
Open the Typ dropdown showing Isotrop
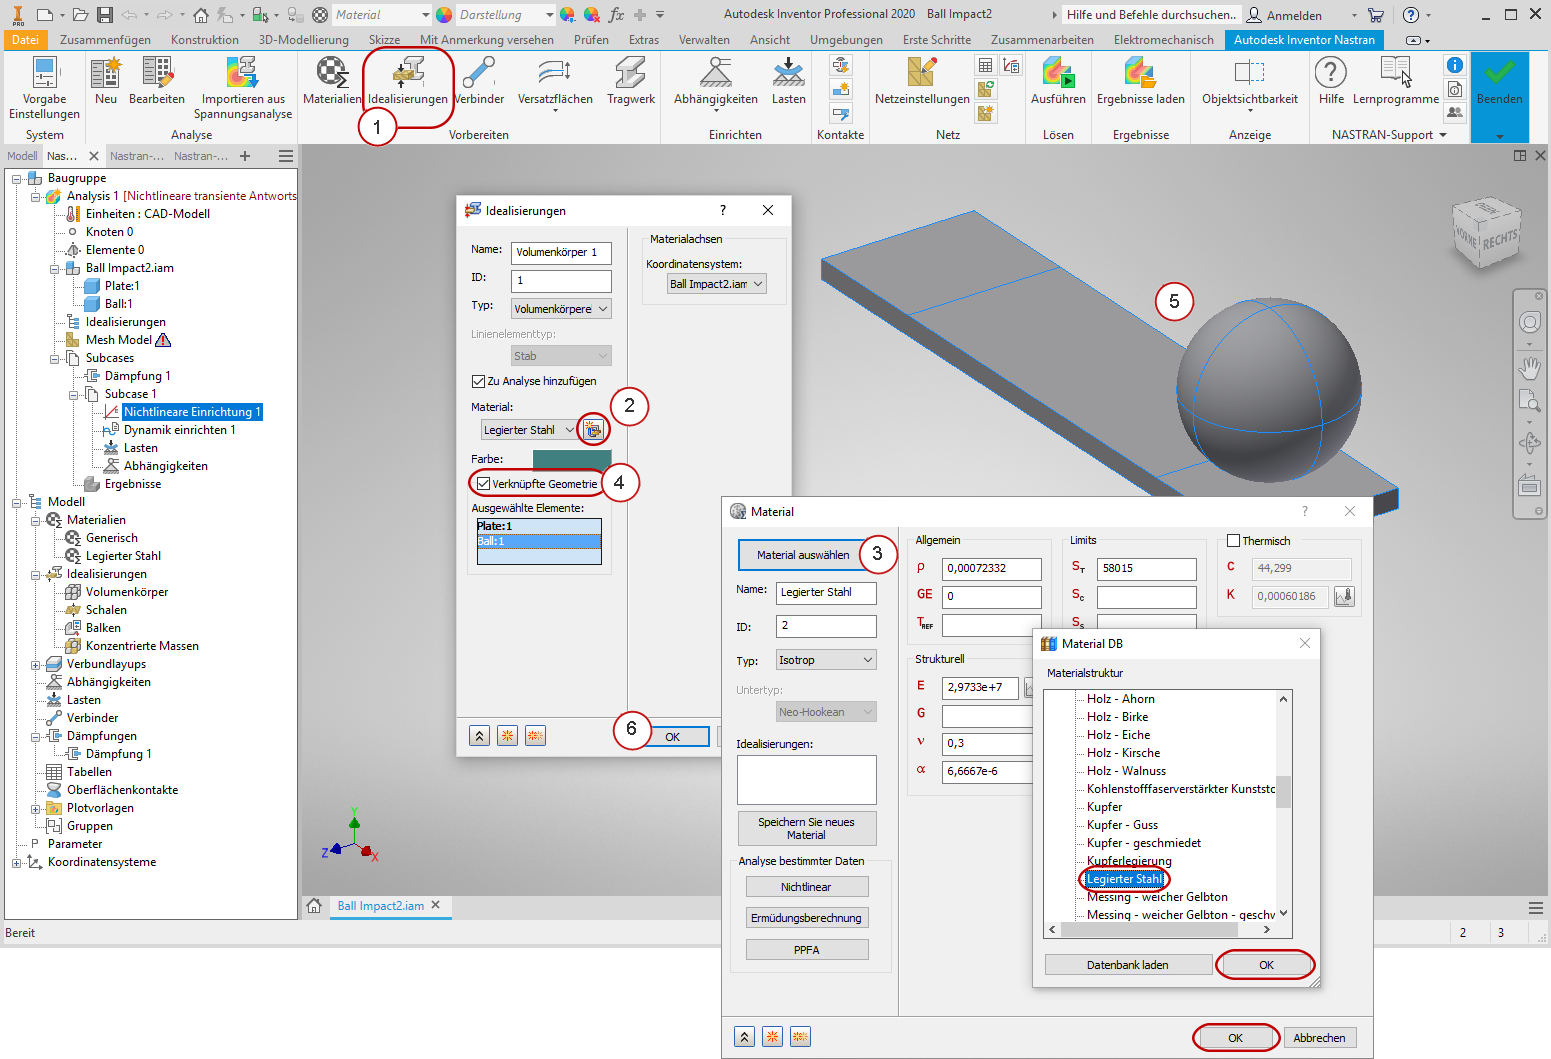click(x=826, y=660)
